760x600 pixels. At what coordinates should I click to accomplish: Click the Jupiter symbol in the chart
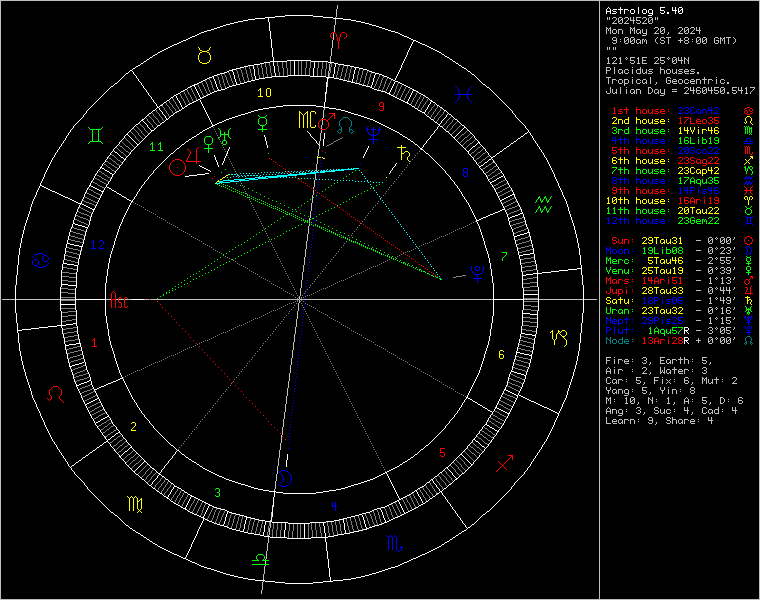pyautogui.click(x=193, y=155)
